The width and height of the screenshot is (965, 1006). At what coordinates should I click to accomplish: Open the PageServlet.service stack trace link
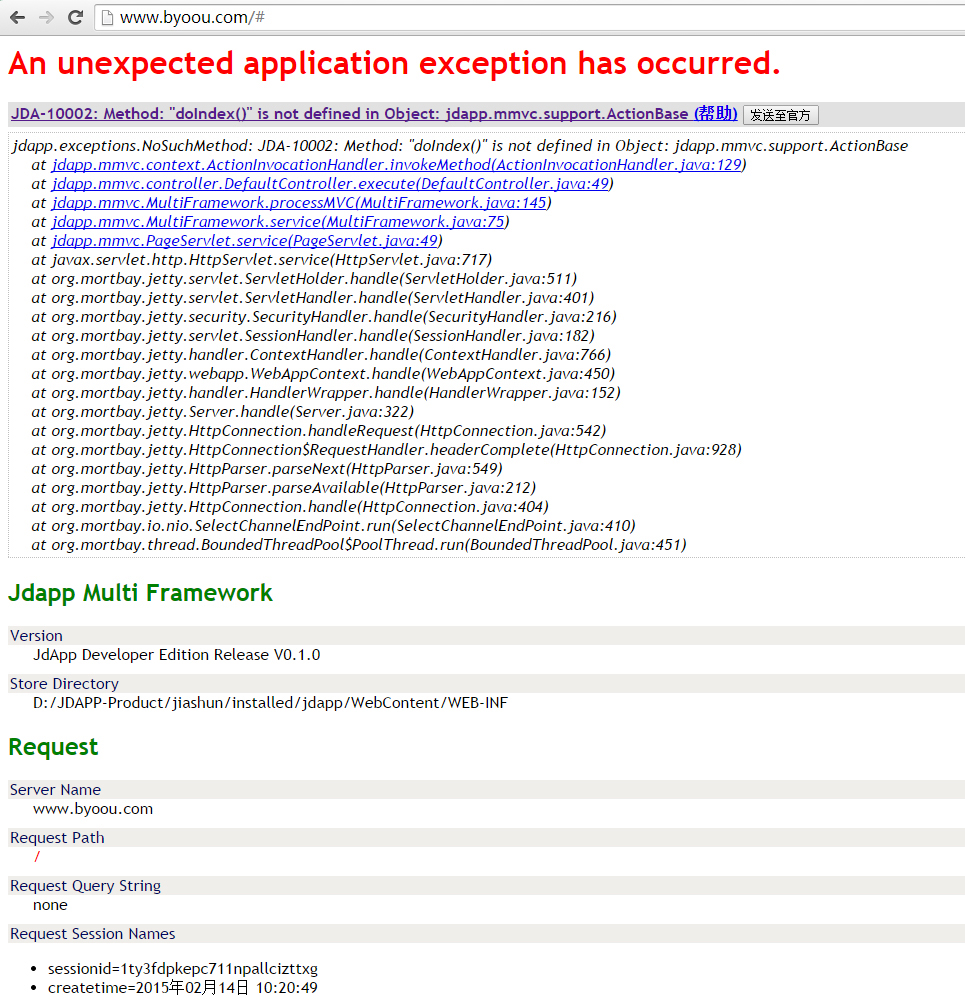coord(245,241)
